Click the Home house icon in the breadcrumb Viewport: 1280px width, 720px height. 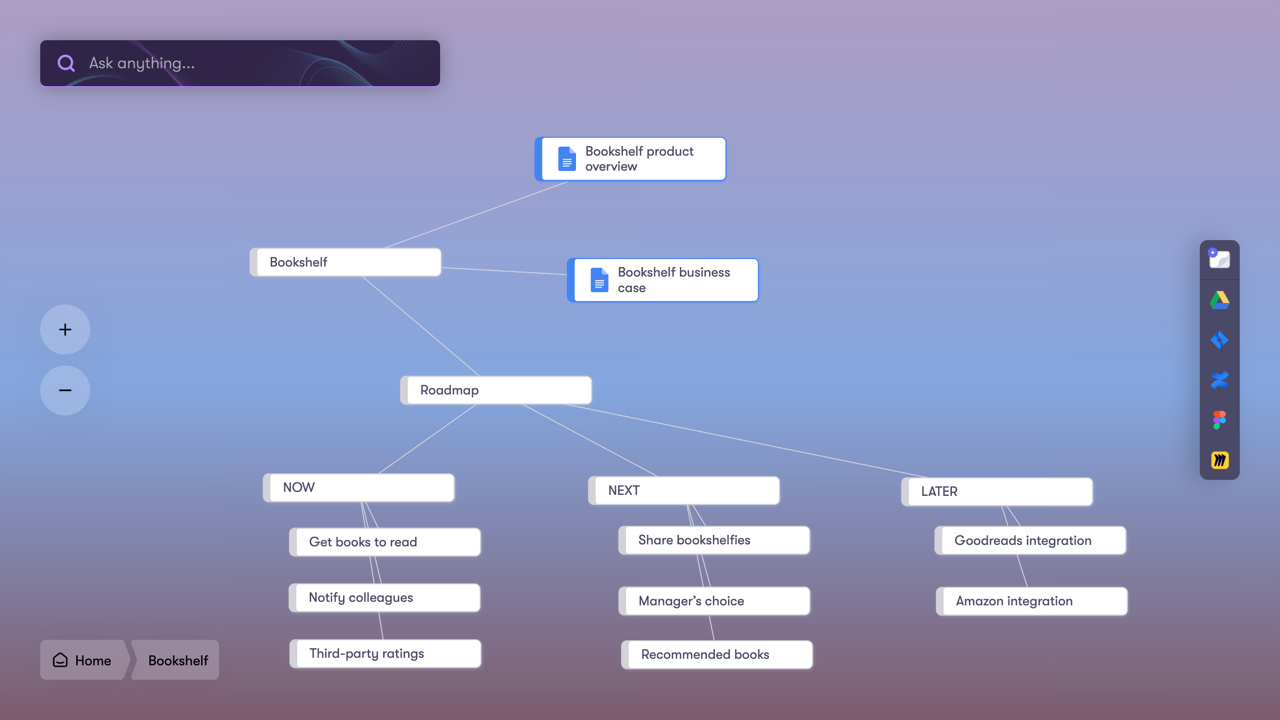pyautogui.click(x=62, y=660)
